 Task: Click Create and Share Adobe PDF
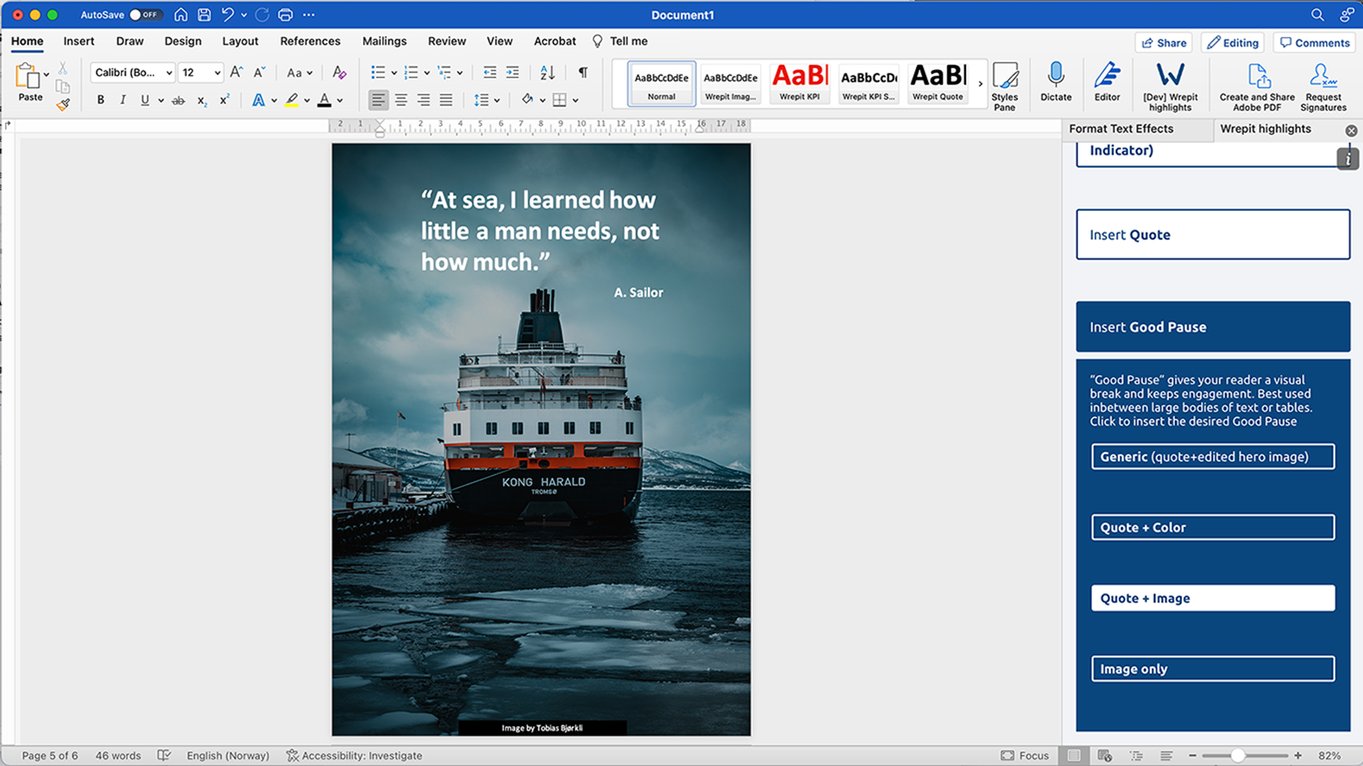click(1257, 86)
